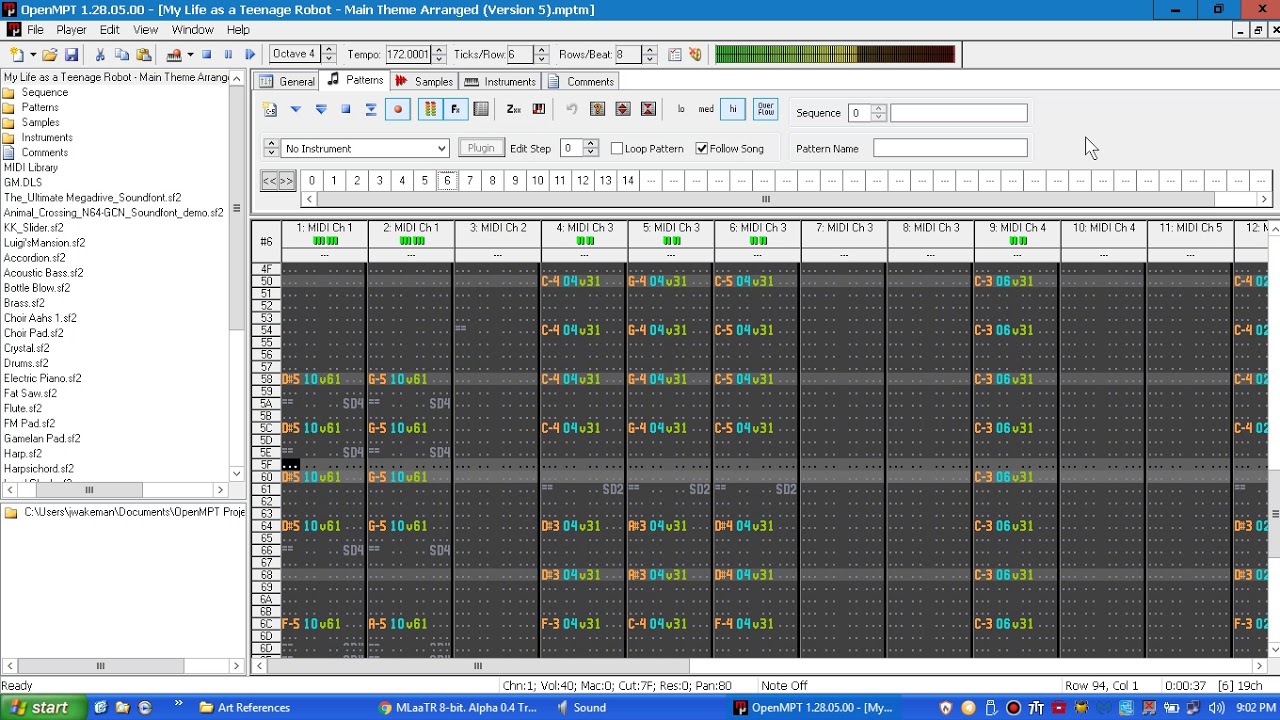Screen dimensions: 1280x720
Task: Set pattern detail to lo
Action: pos(681,110)
